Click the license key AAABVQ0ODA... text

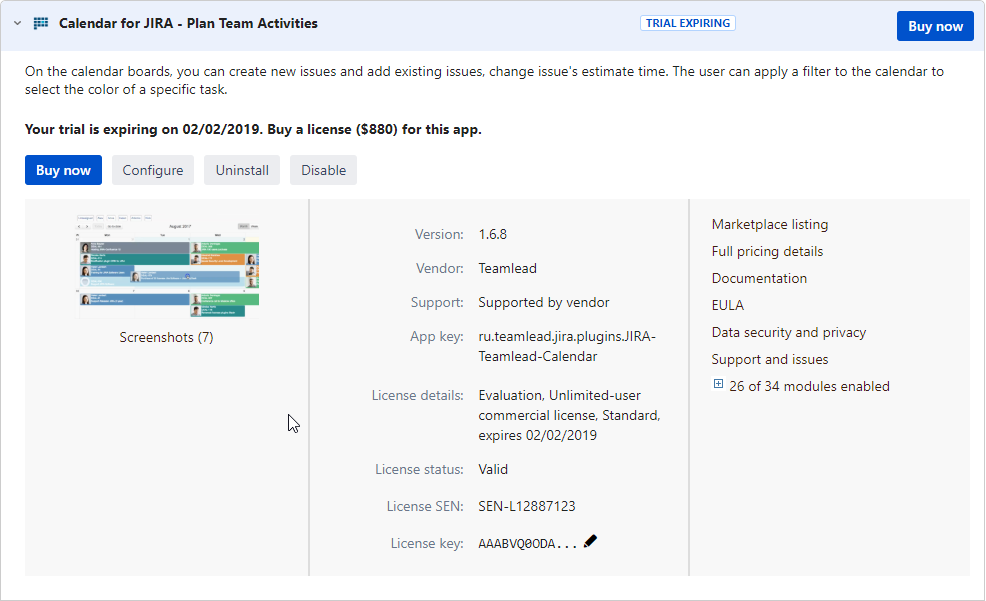coord(528,544)
